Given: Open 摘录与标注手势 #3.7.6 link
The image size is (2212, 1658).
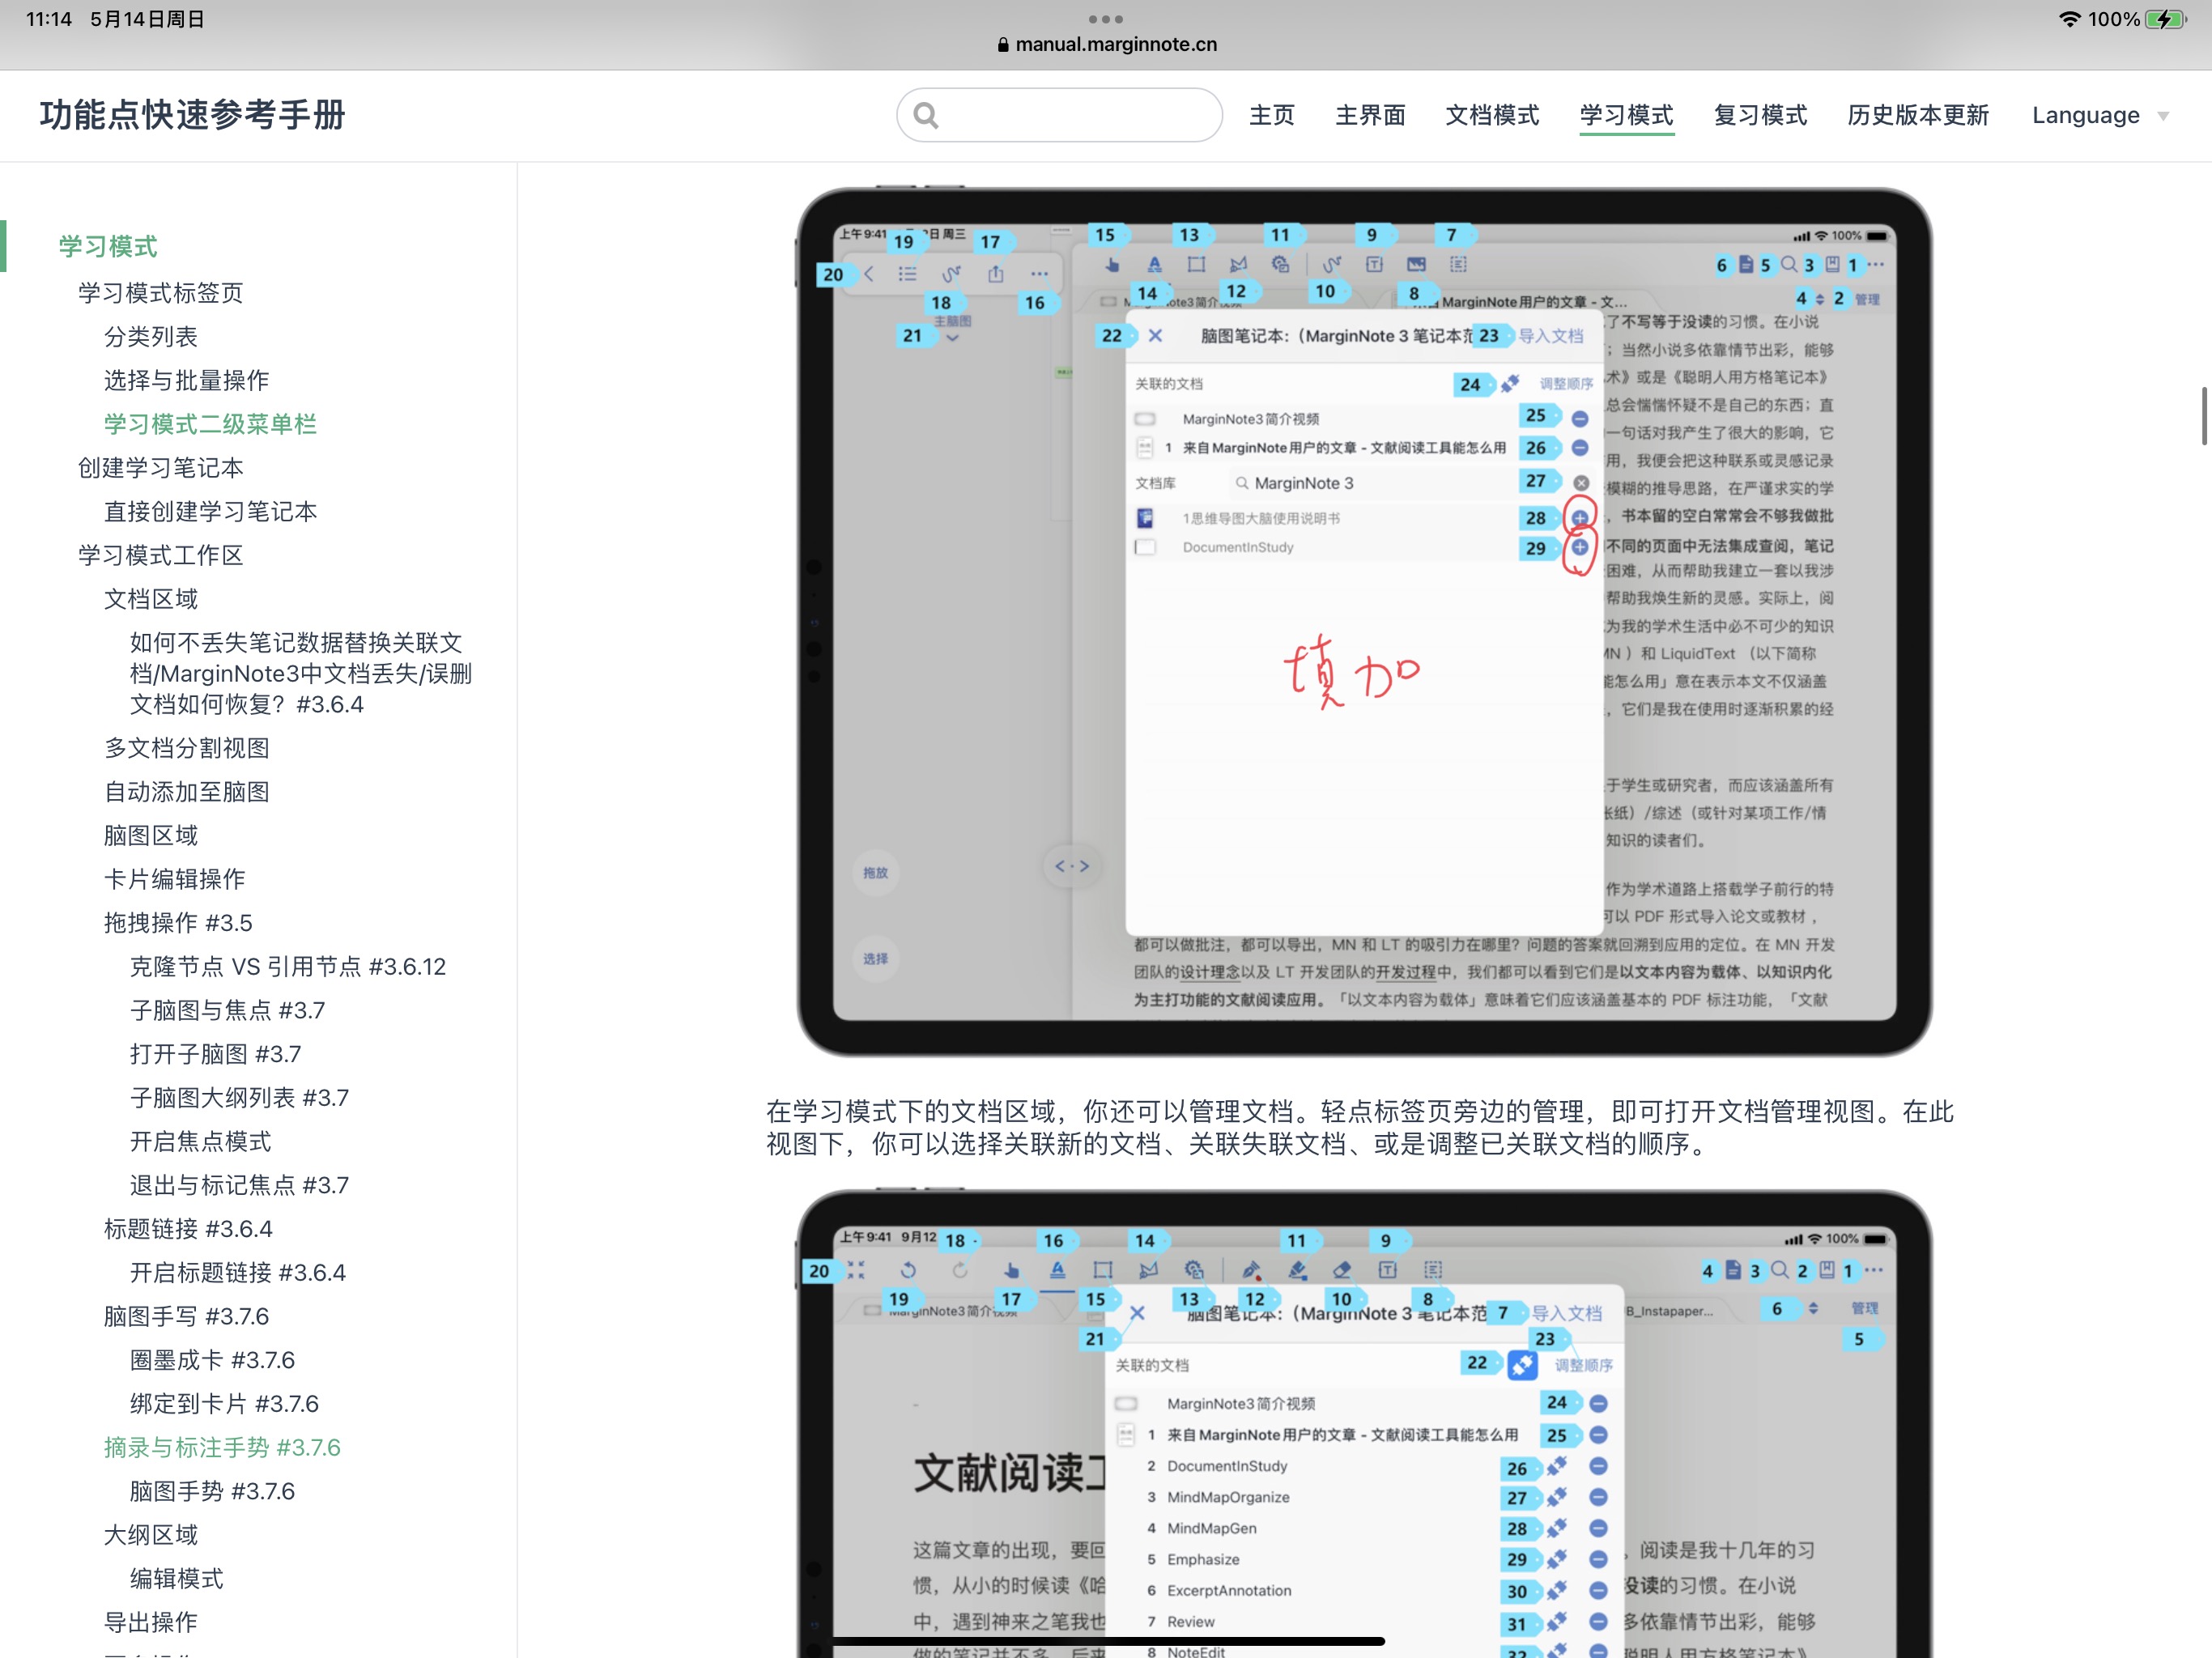Looking at the screenshot, I should 222,1448.
